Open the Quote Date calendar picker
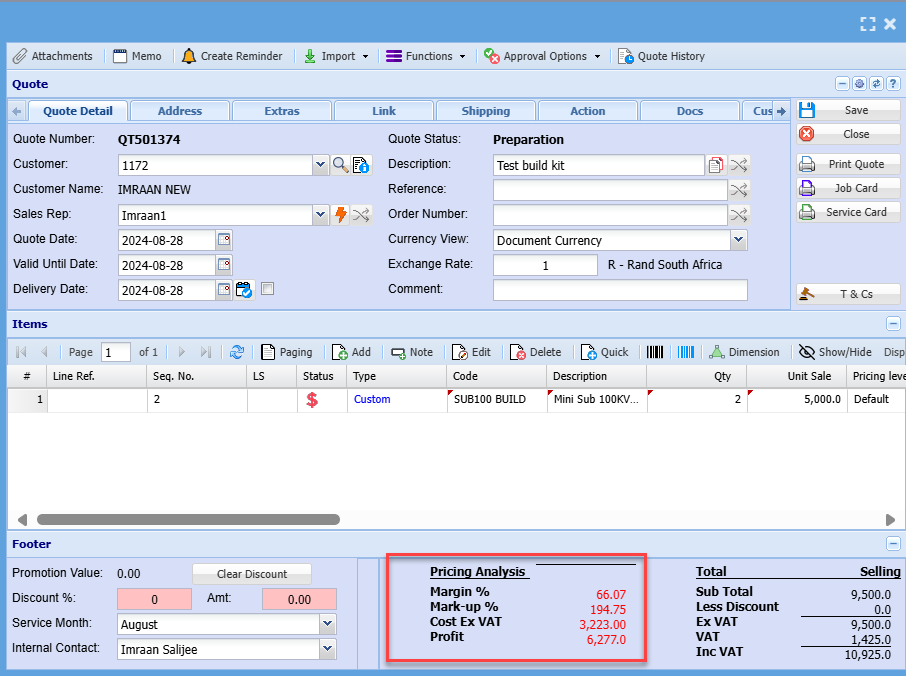Image resolution: width=906 pixels, height=676 pixels. click(224, 240)
